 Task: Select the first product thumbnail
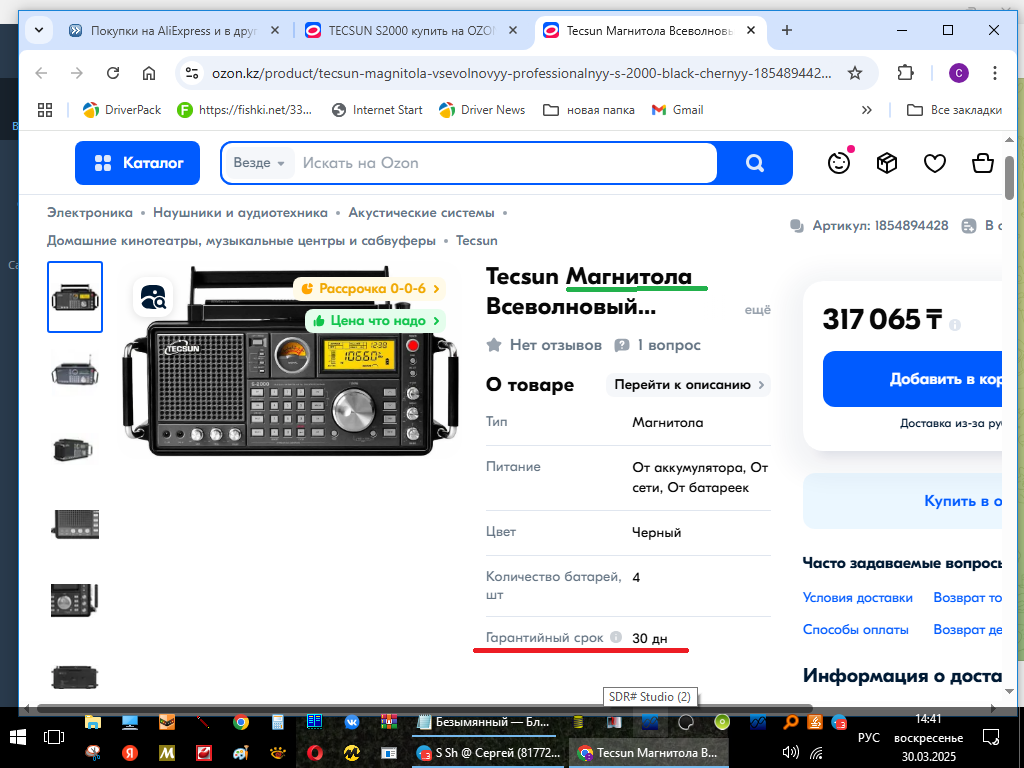click(75, 297)
